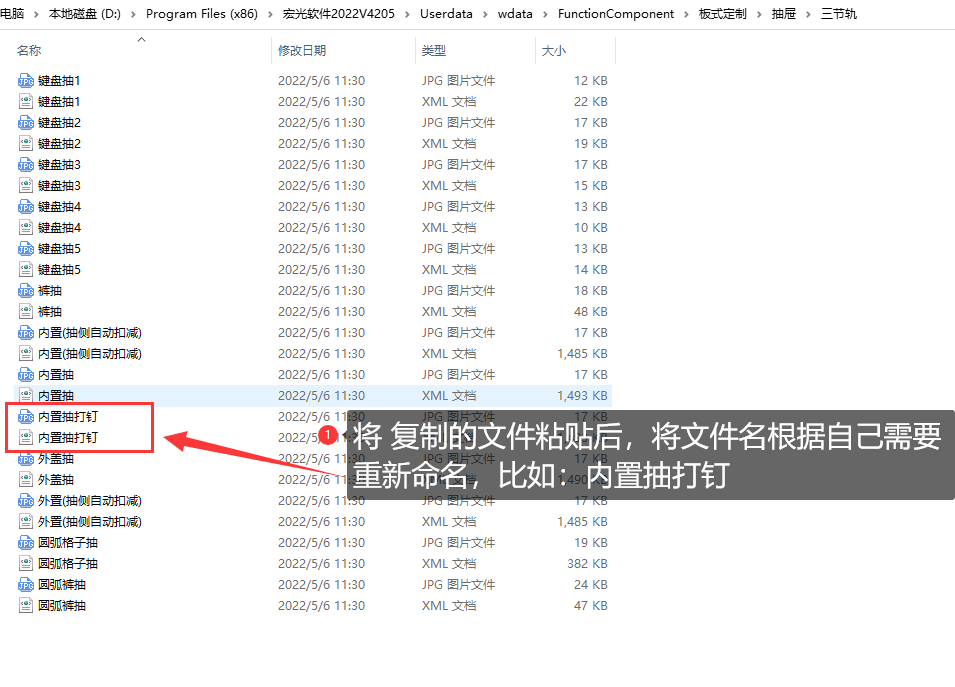Viewport: 955px width, 687px height.
Task: Click the 键盘抽5 JPG icon
Action: (26, 248)
